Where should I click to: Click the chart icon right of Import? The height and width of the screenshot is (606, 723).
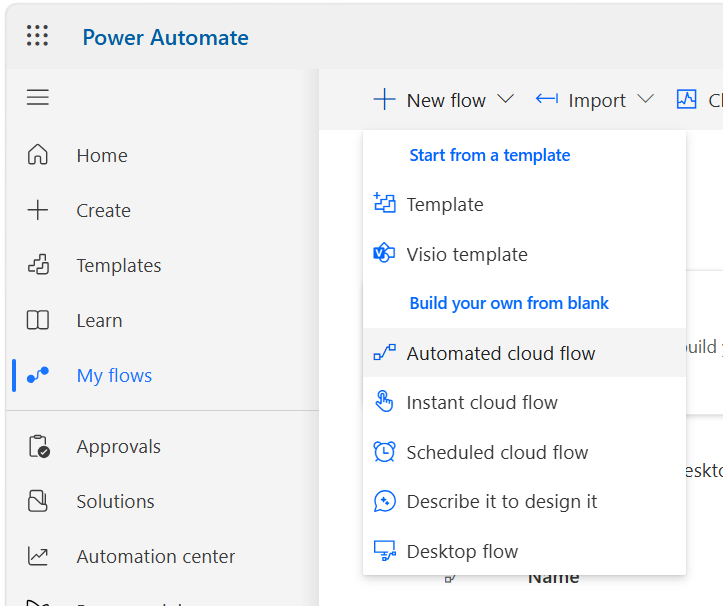tap(687, 99)
